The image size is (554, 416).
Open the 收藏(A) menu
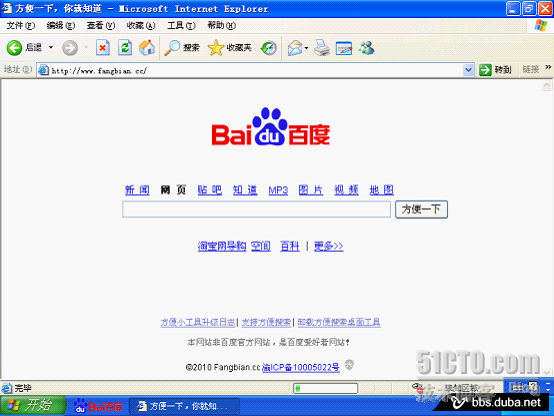pyautogui.click(x=141, y=25)
